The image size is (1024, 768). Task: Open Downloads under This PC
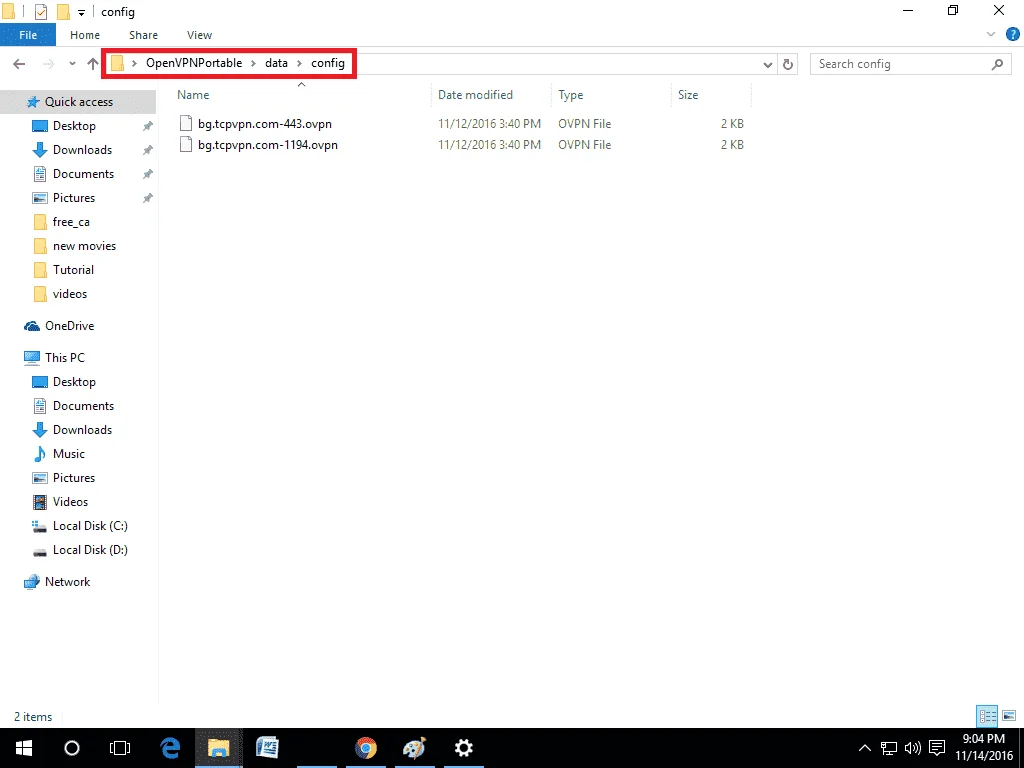point(82,430)
